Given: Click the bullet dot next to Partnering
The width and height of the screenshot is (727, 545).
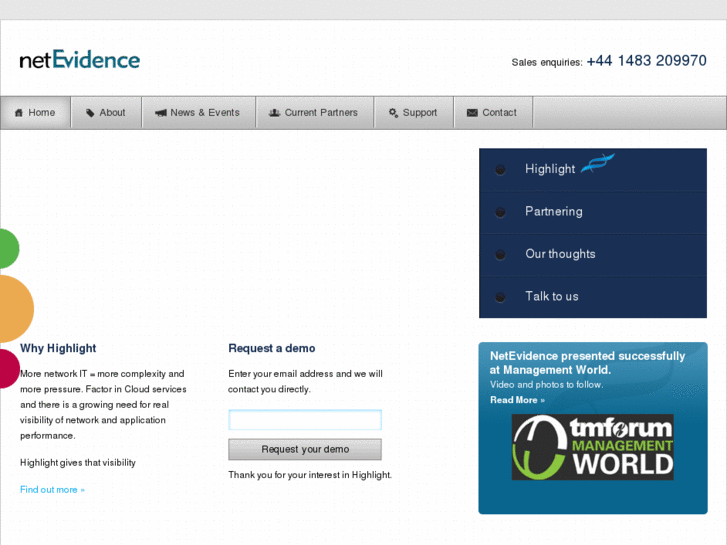Looking at the screenshot, I should point(500,212).
